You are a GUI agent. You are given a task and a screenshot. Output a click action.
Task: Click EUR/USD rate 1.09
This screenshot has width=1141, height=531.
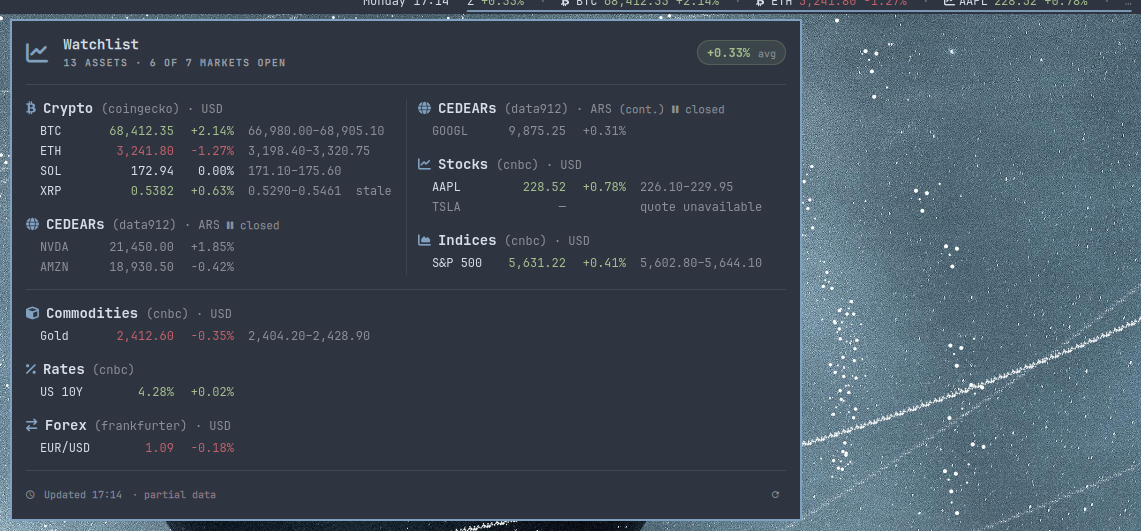click(x=159, y=448)
